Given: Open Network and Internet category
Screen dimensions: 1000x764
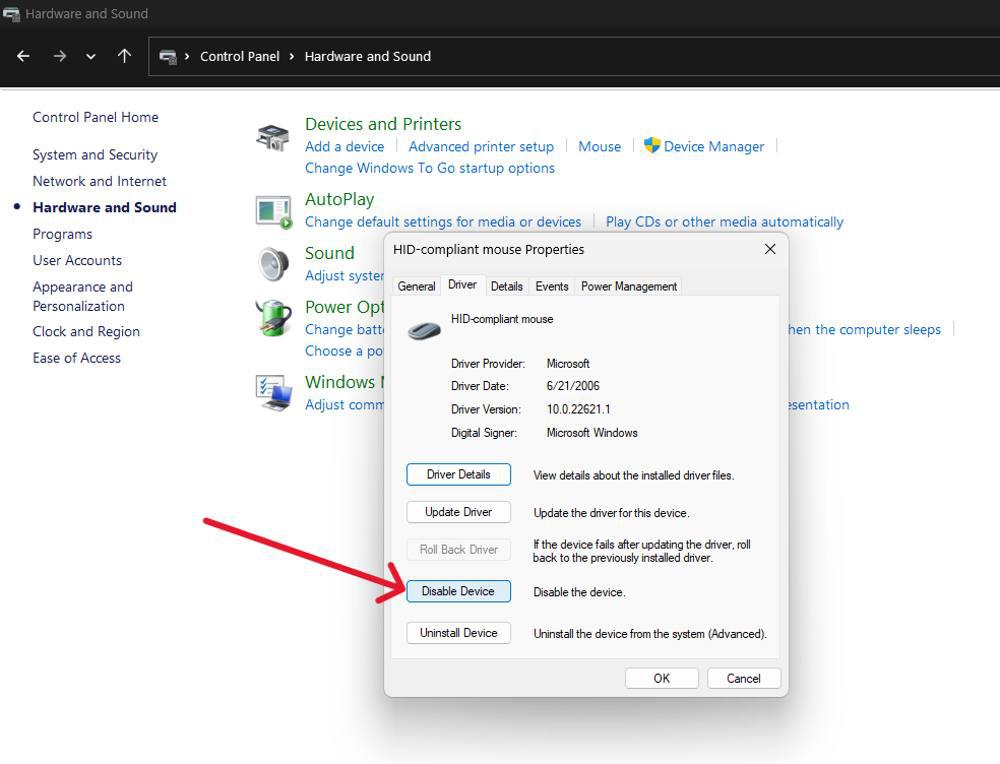Looking at the screenshot, I should point(99,181).
